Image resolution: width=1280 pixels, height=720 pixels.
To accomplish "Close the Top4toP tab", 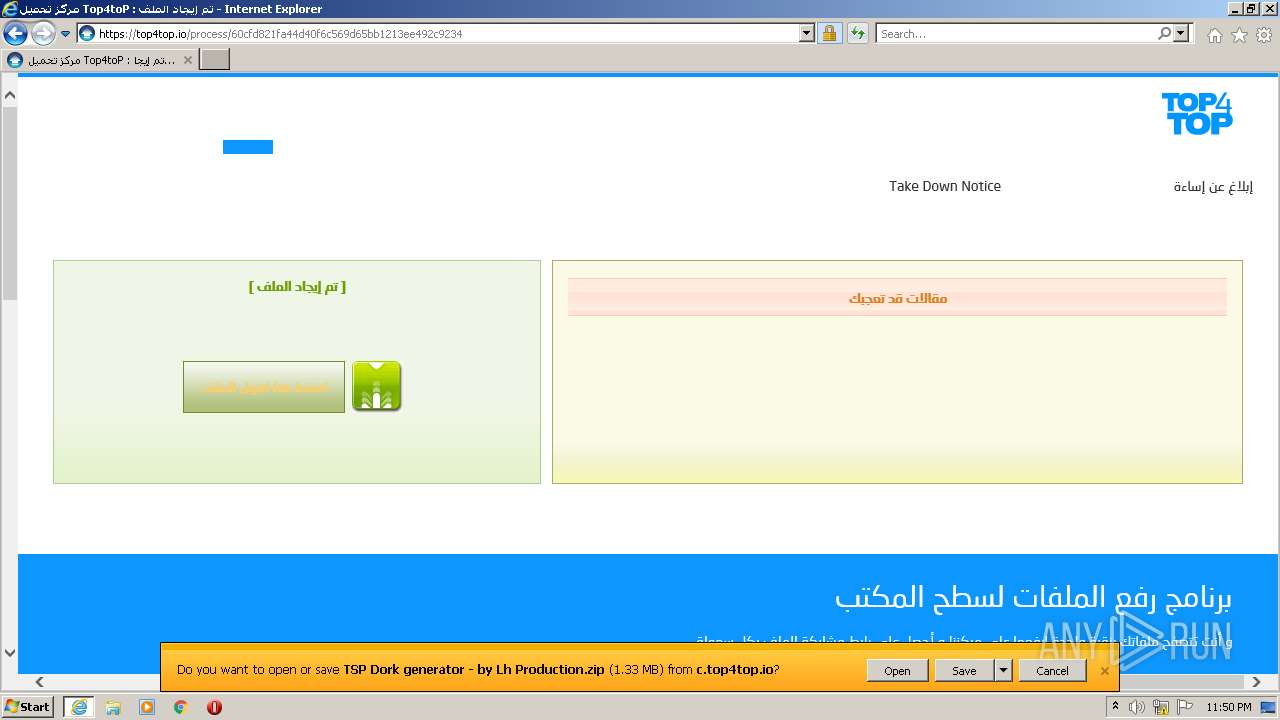I will coord(187,60).
